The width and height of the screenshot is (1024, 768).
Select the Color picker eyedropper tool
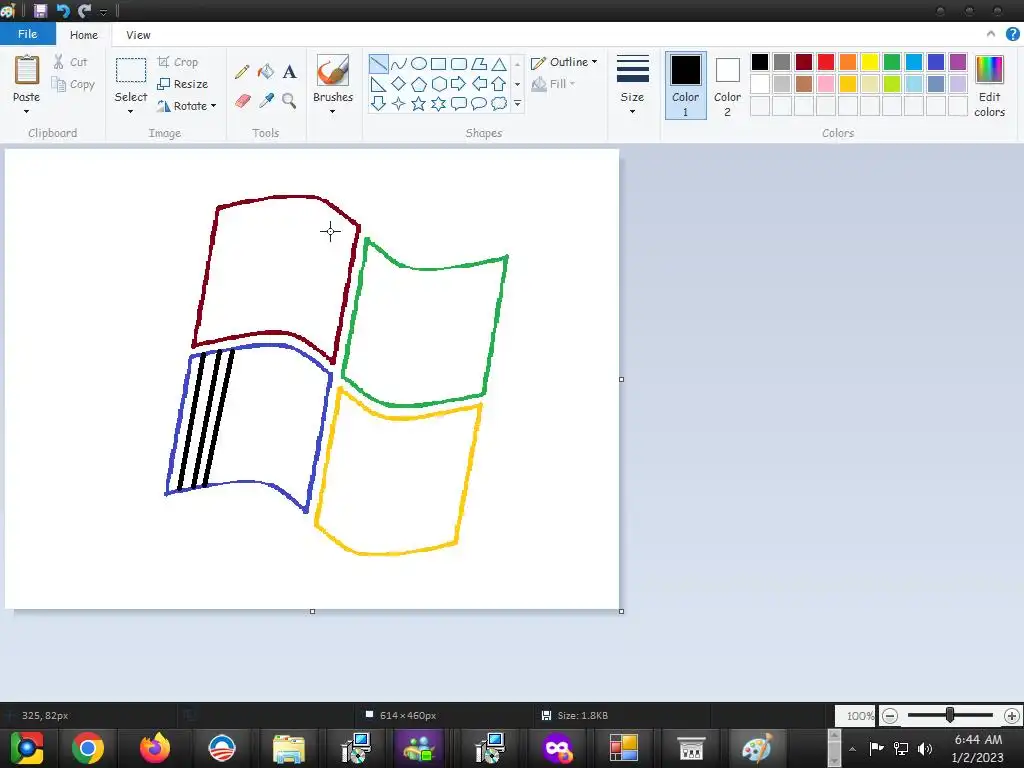[266, 101]
